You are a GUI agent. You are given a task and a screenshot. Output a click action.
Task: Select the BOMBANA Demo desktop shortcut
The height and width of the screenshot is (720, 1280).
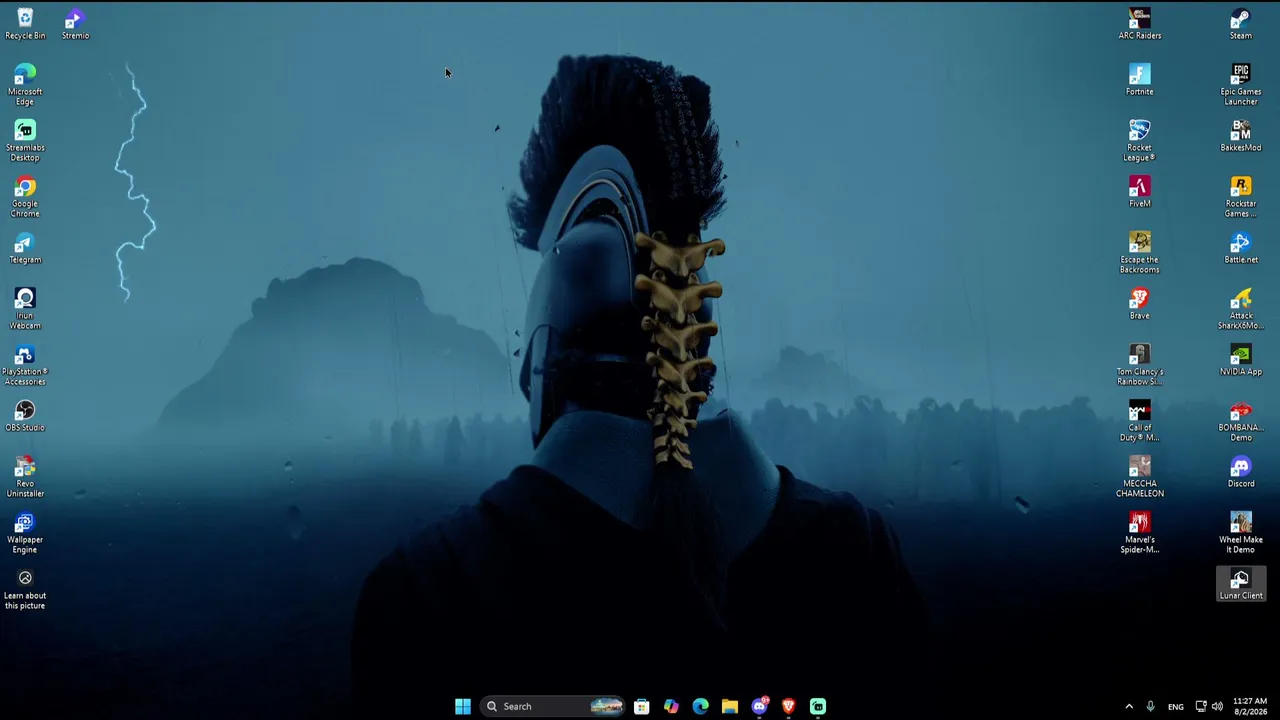pyautogui.click(x=1241, y=421)
